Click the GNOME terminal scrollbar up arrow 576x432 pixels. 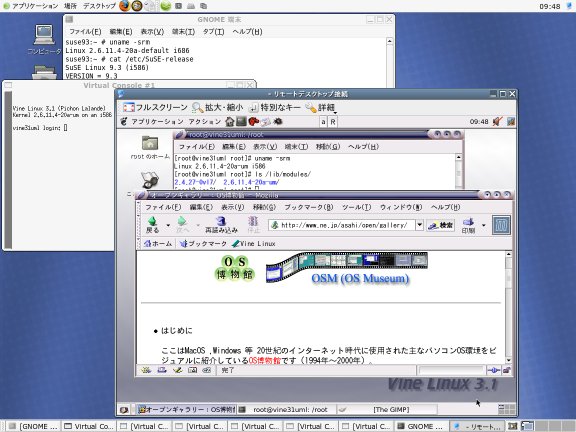pos(390,41)
